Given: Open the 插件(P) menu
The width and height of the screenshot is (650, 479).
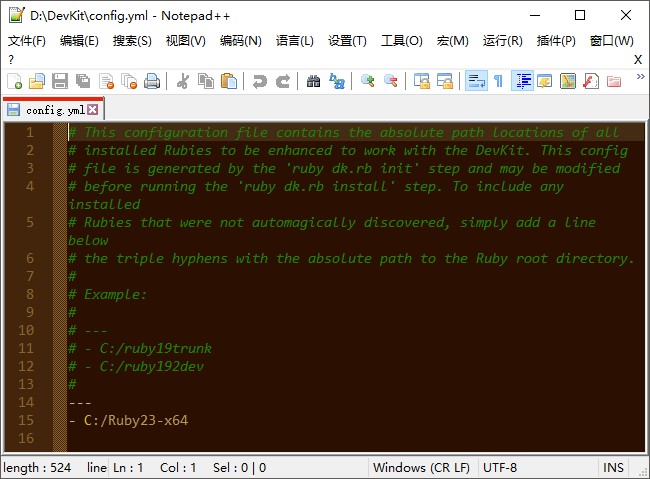Looking at the screenshot, I should (x=556, y=41).
